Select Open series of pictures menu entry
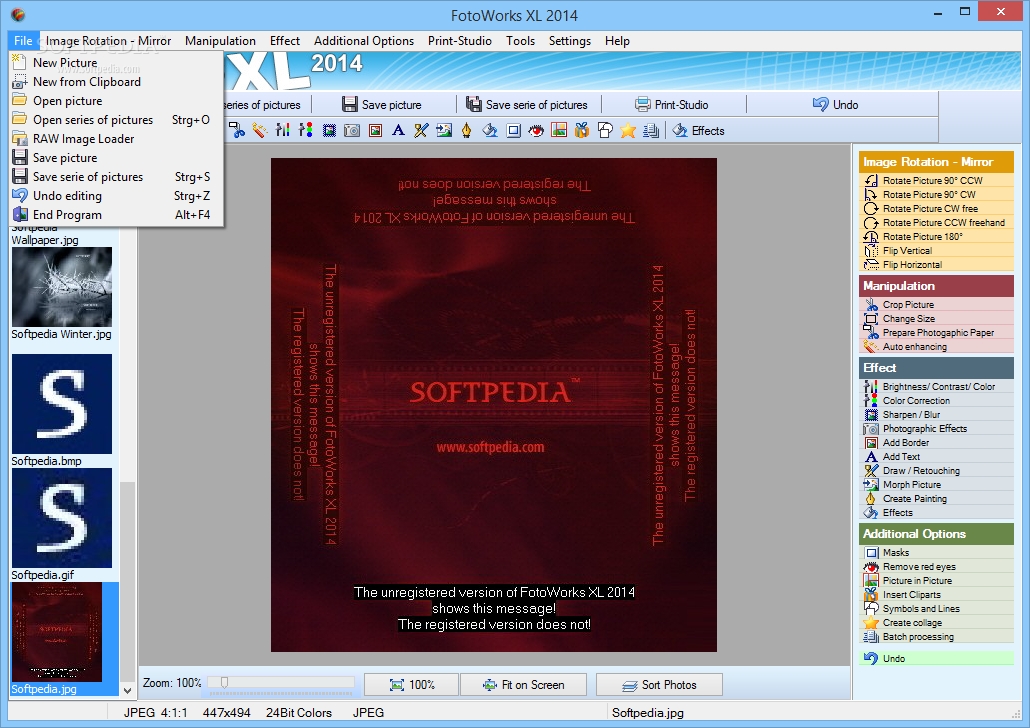 pos(117,120)
